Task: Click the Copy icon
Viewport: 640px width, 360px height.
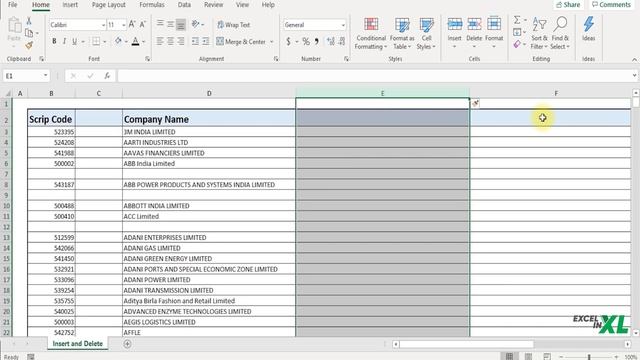Action: (29, 33)
